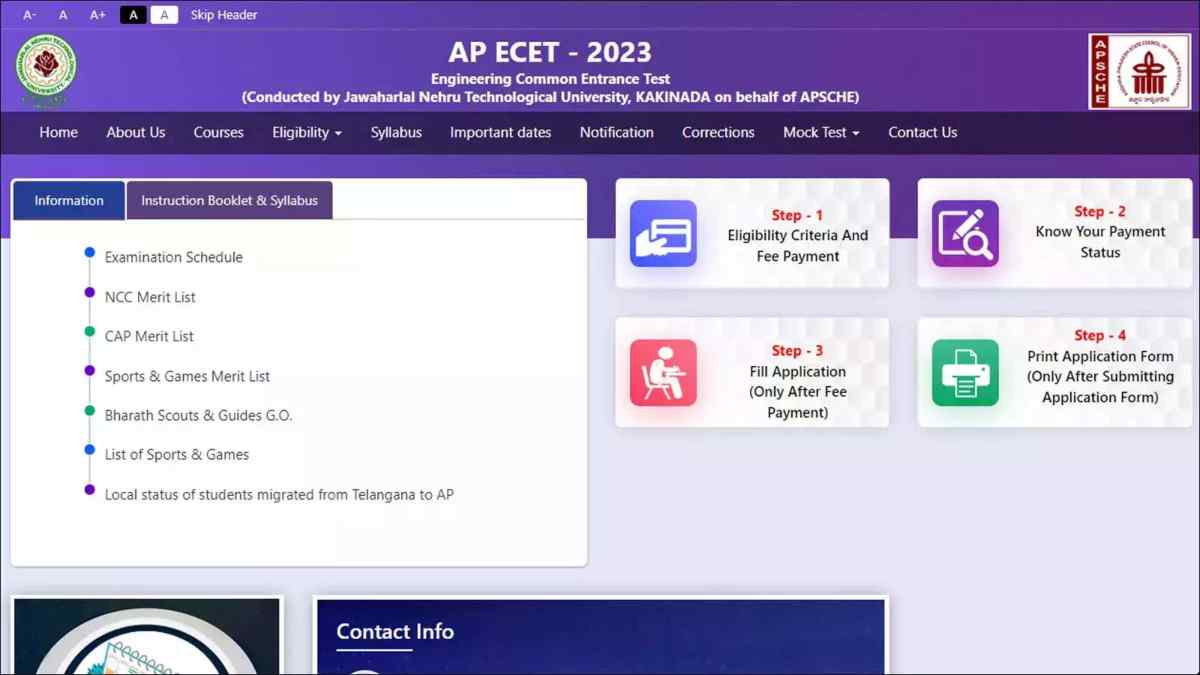Open the Examination Schedule link
The height and width of the screenshot is (675, 1200).
[x=174, y=257]
